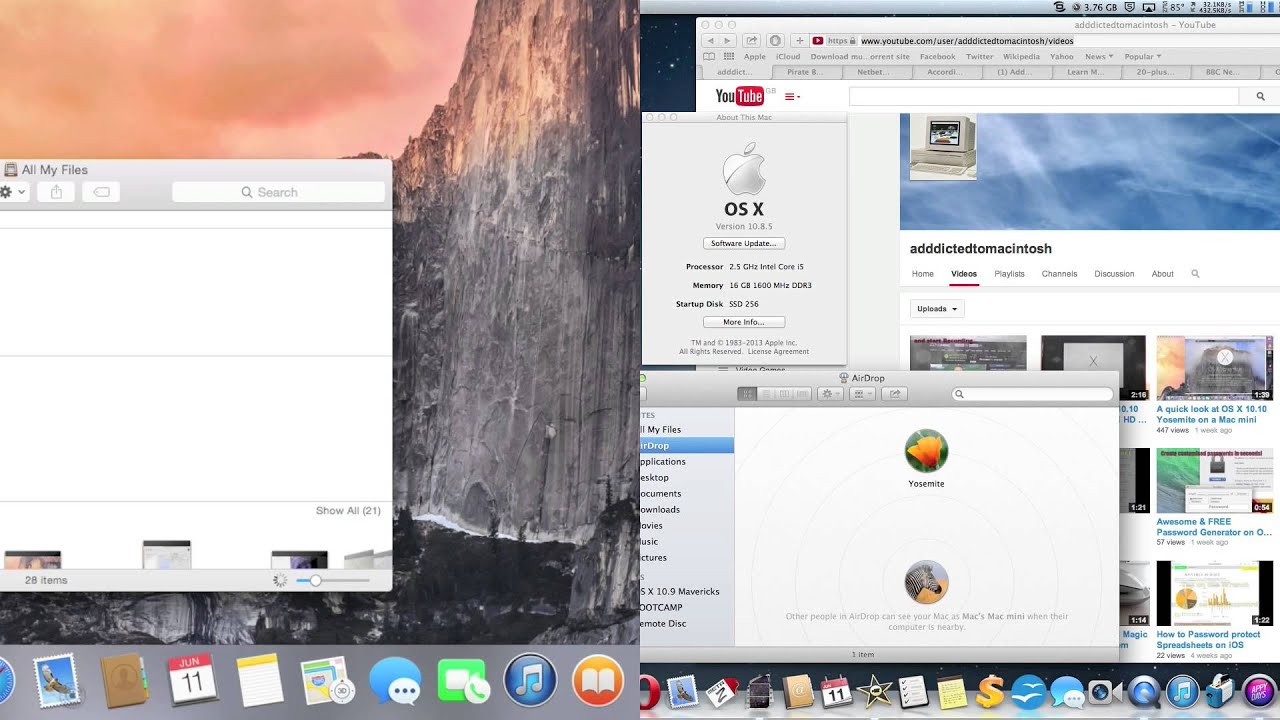Expand the Uploads dropdown

[937, 309]
